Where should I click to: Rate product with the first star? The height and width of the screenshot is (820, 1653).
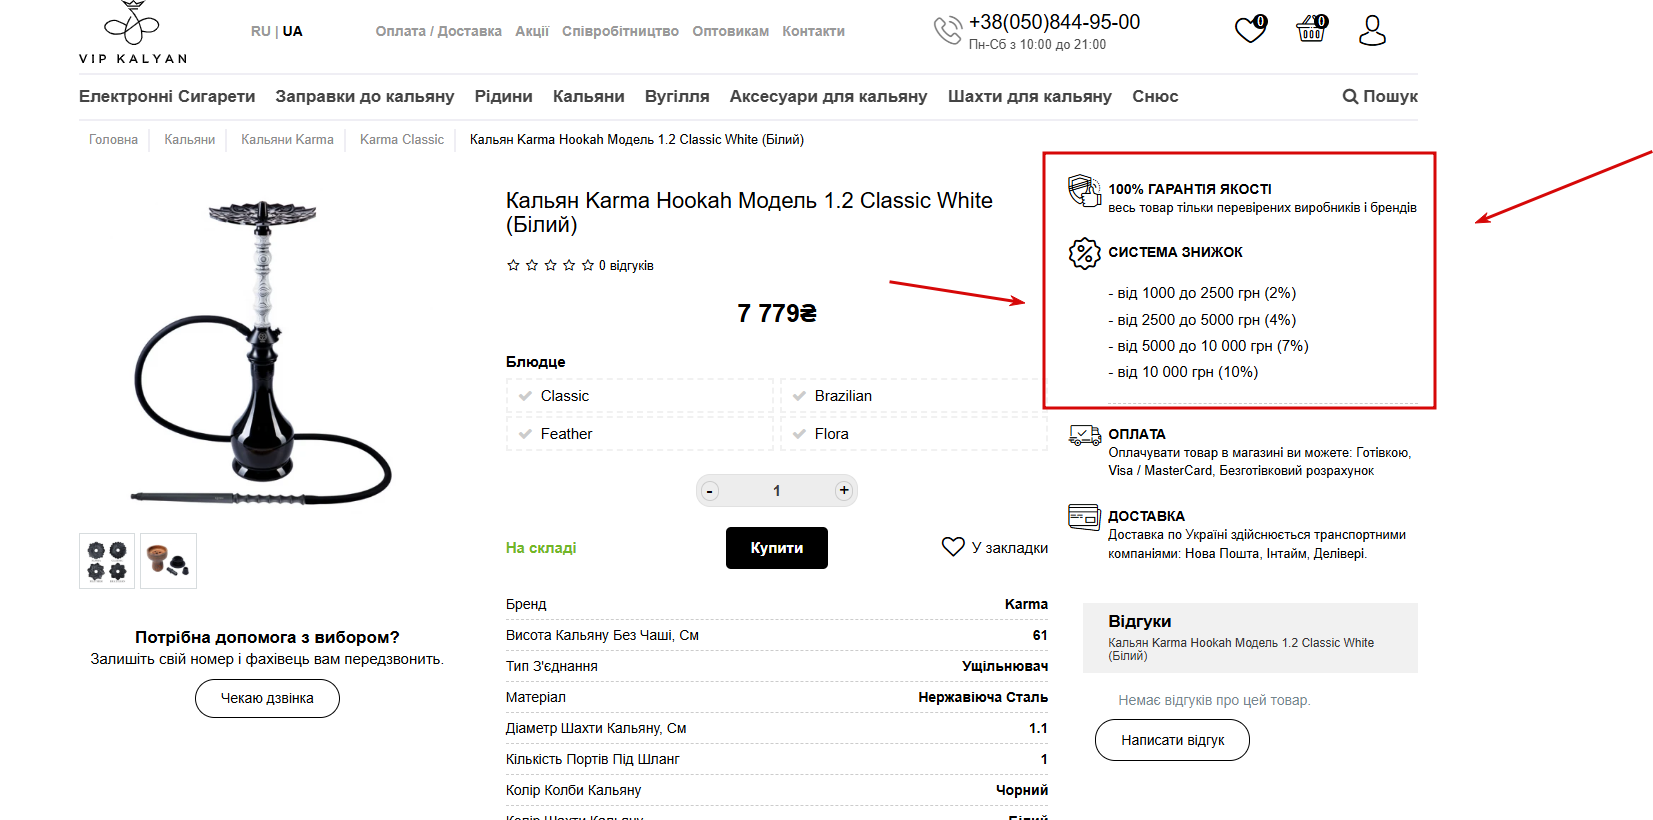[x=513, y=265]
